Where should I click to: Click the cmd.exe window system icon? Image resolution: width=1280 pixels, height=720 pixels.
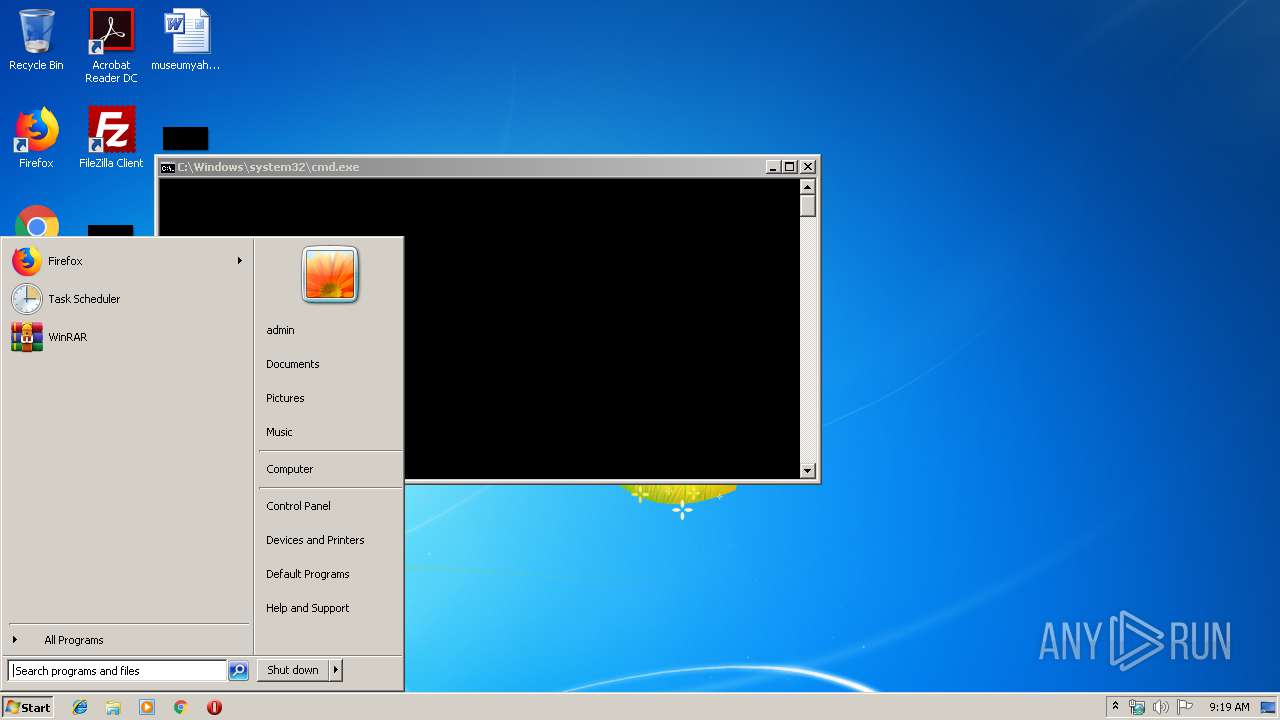coord(168,167)
